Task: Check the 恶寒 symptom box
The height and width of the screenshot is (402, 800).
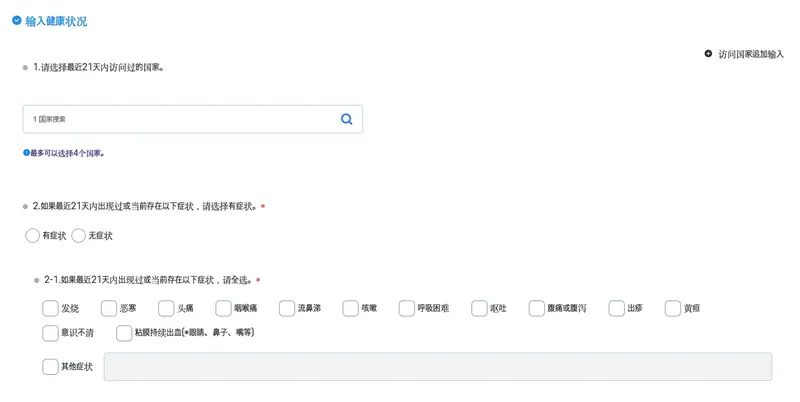Action: [109, 308]
